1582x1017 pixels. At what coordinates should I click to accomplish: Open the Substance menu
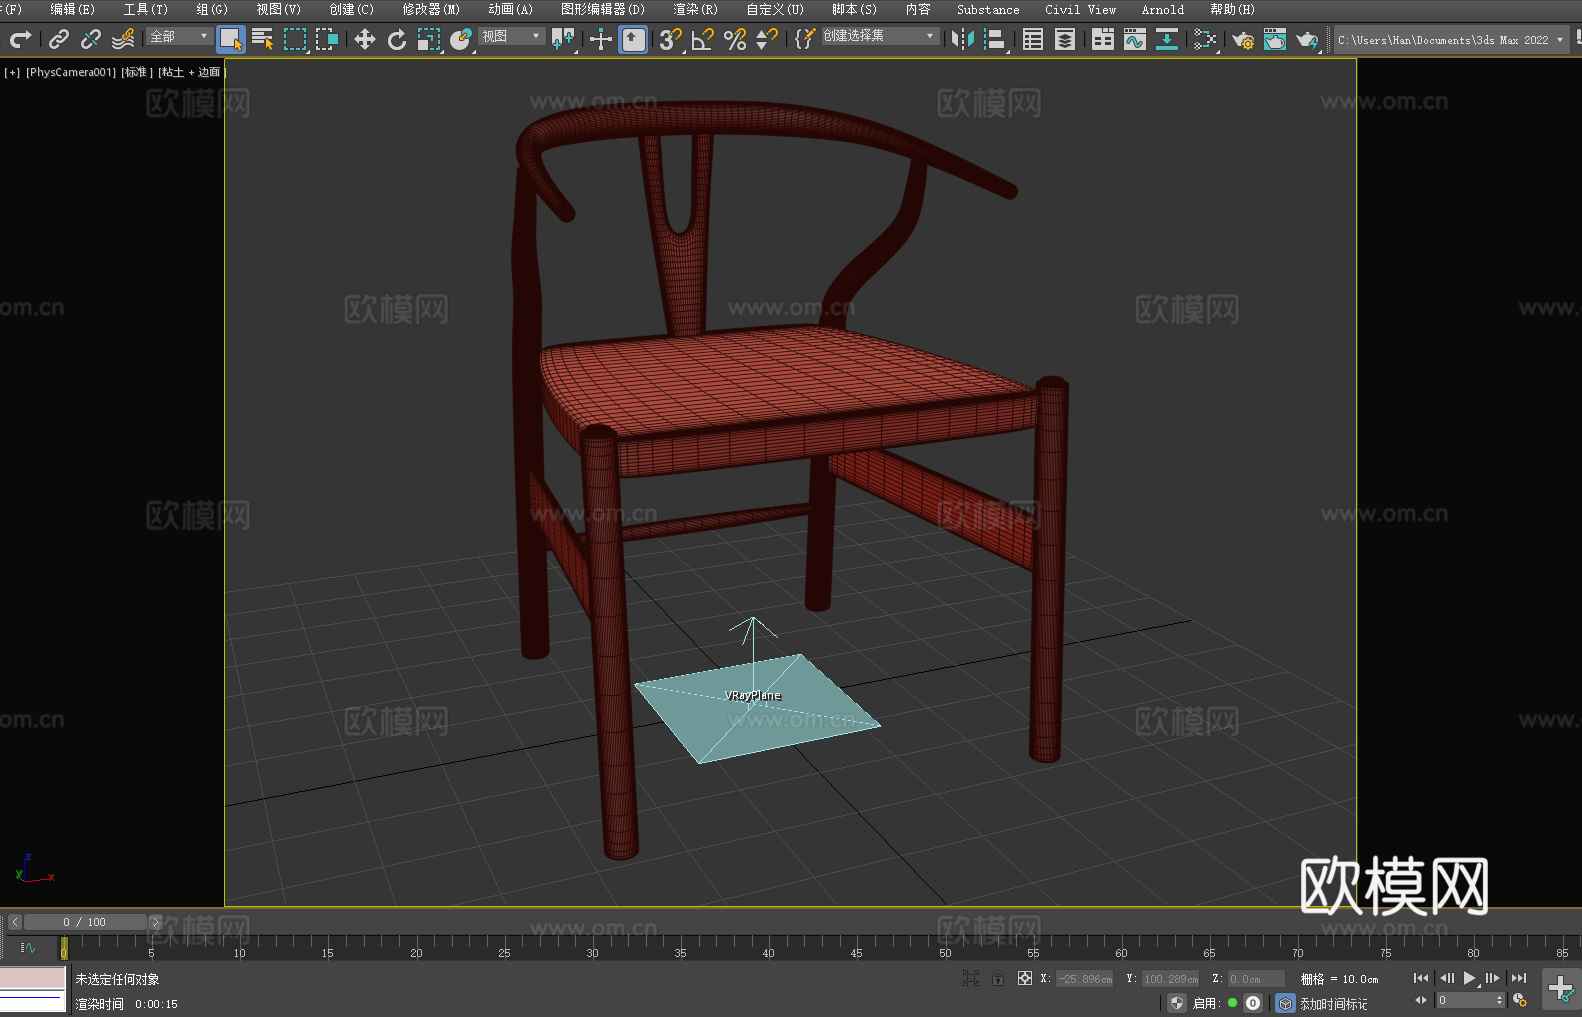pyautogui.click(x=988, y=9)
